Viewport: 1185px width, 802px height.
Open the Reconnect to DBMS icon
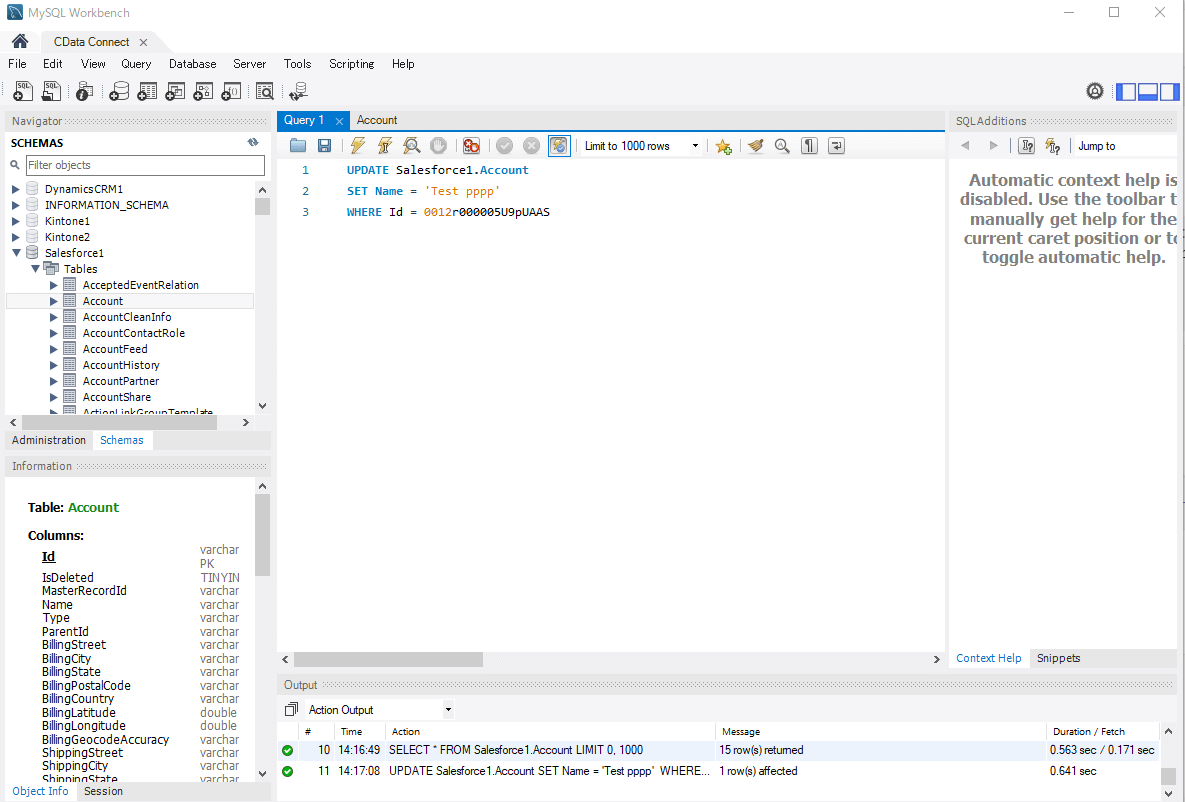click(x=298, y=91)
